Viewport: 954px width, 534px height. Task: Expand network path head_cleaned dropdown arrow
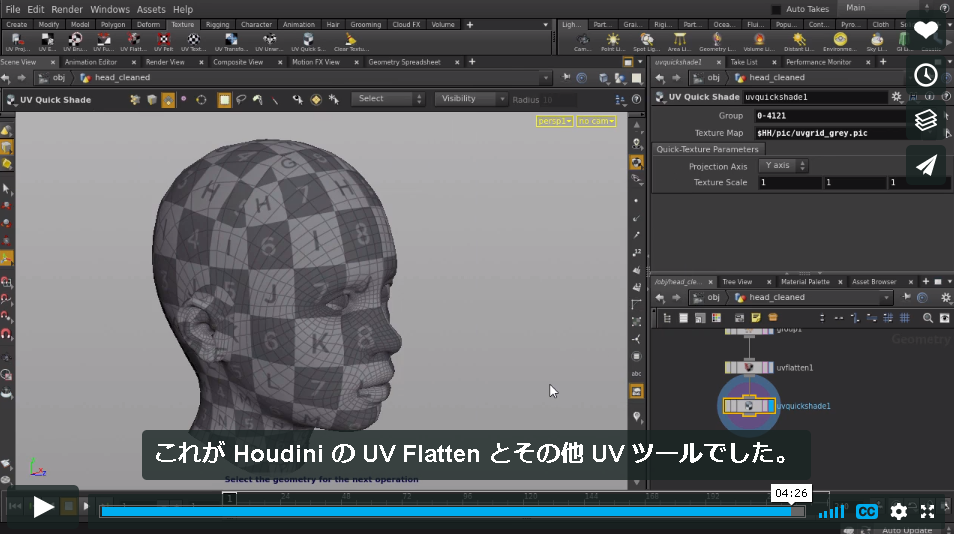pos(886,297)
